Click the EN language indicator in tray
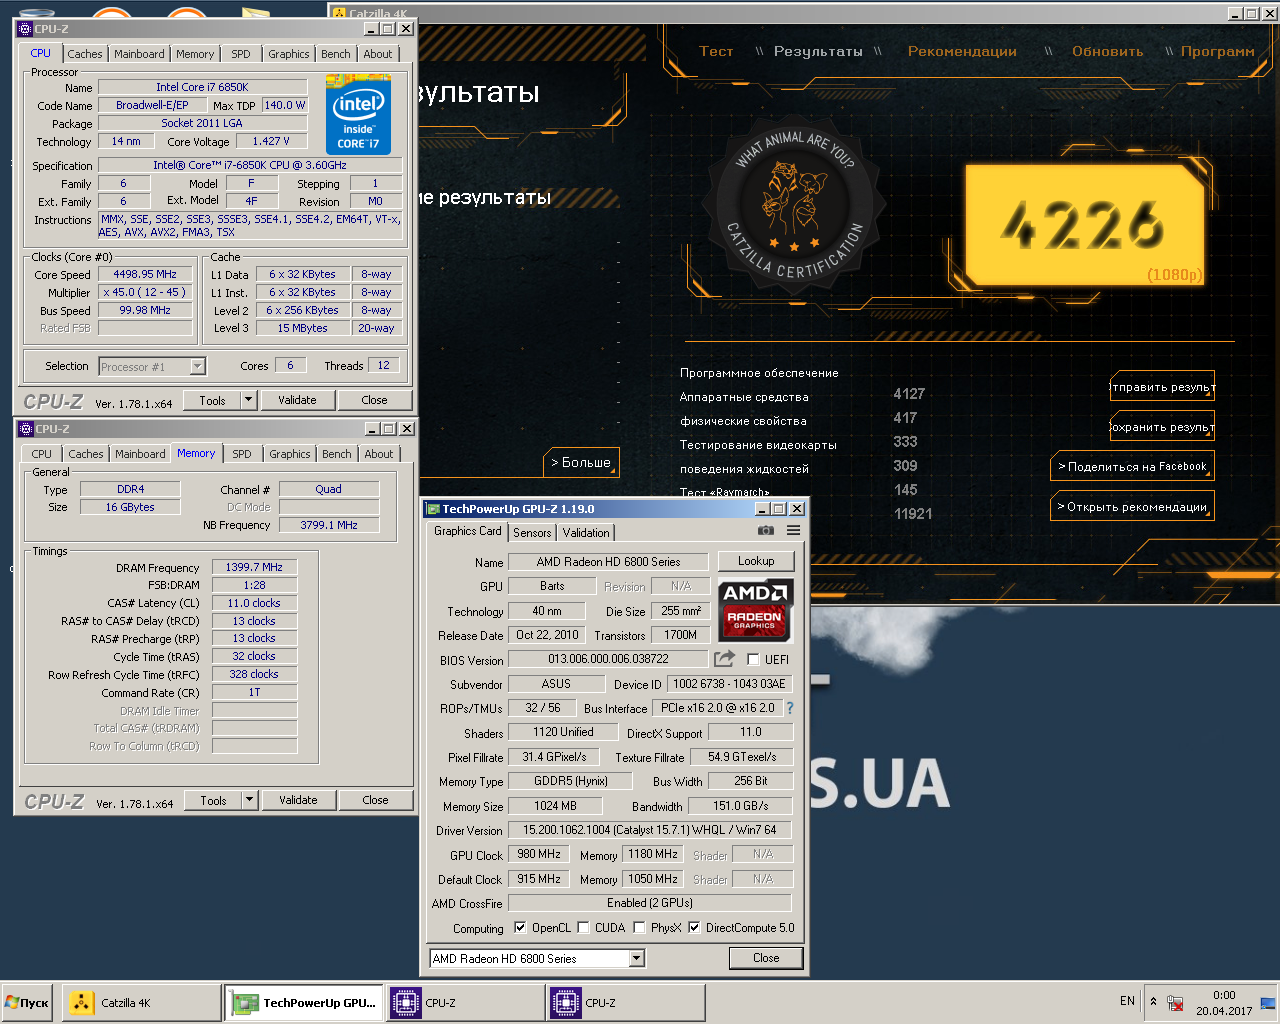This screenshot has height=1024, width=1280. (x=1127, y=1001)
